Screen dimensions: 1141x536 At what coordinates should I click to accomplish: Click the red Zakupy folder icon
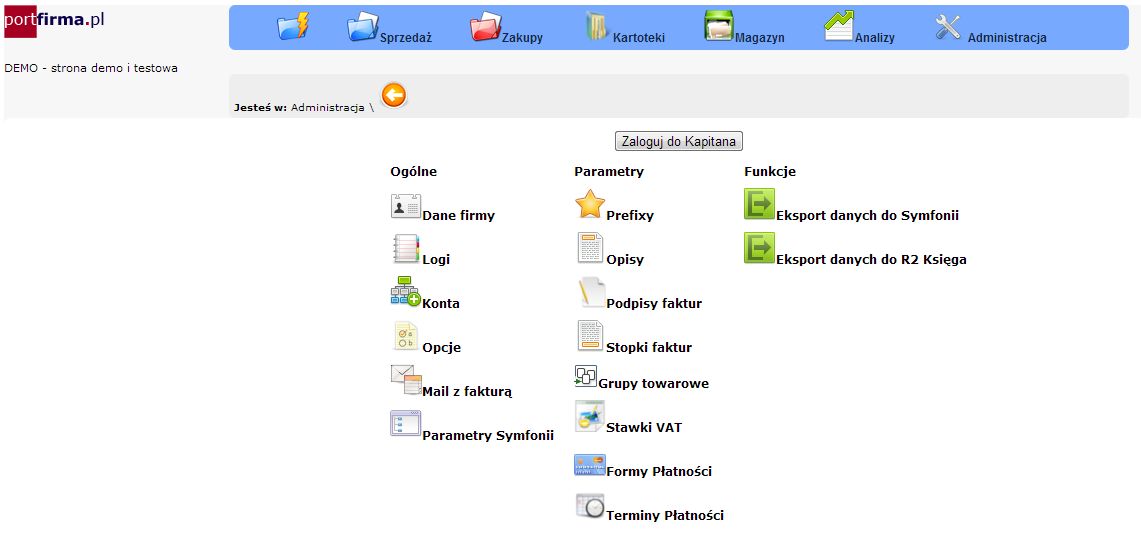click(x=485, y=26)
